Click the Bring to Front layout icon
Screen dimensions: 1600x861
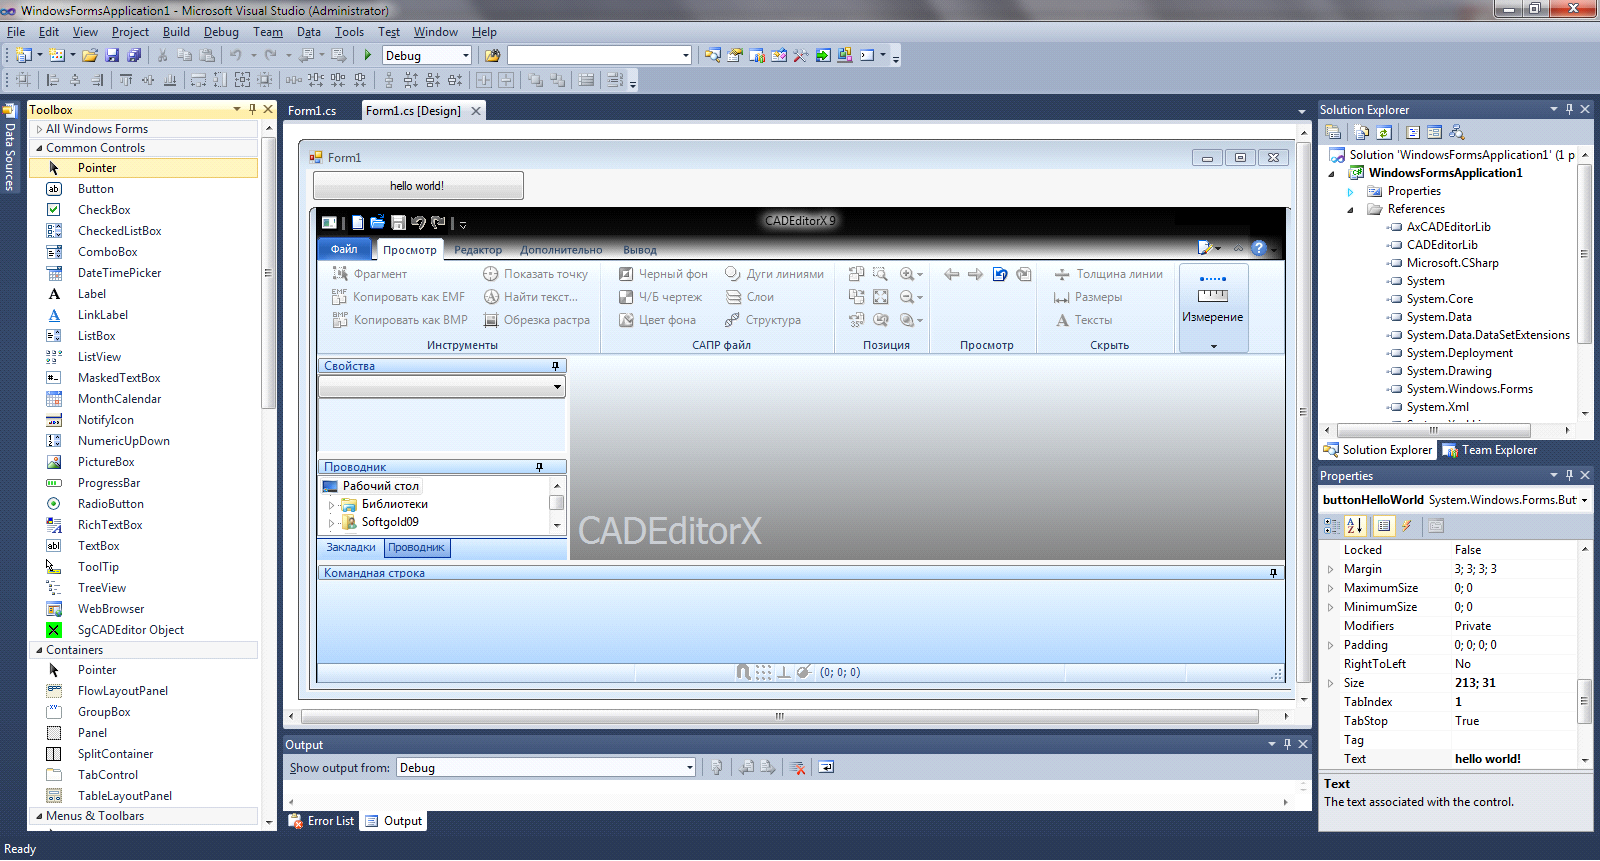click(536, 80)
